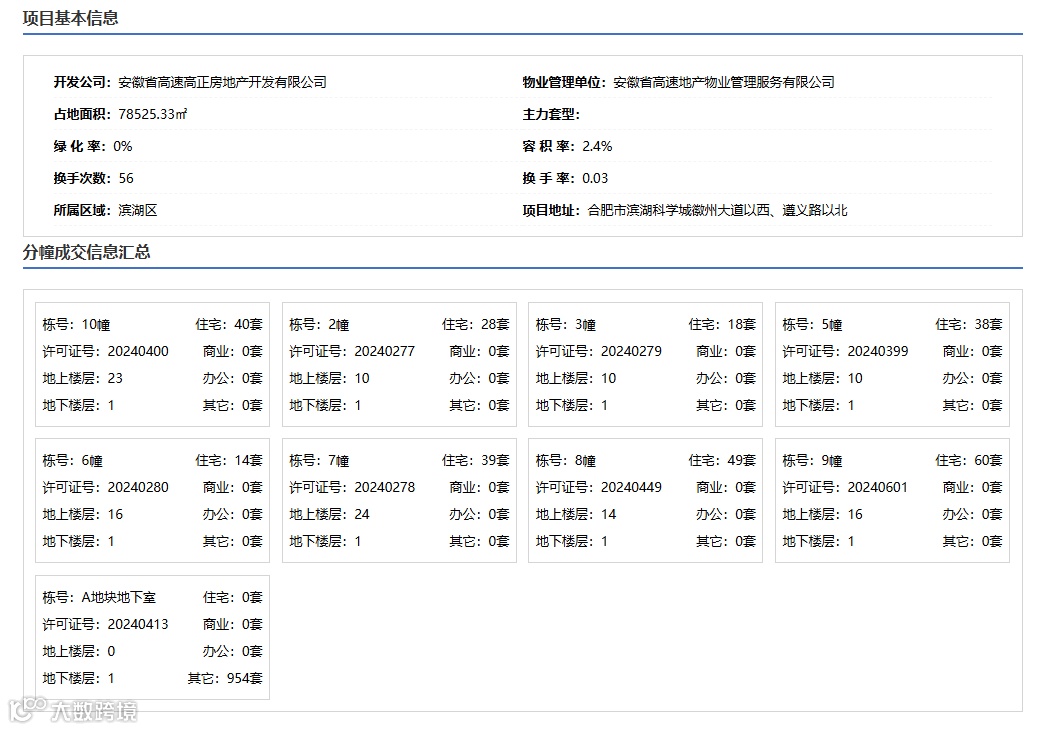
Task: Click 地上楼层 16 in 6幢 card
Action: (x=83, y=514)
